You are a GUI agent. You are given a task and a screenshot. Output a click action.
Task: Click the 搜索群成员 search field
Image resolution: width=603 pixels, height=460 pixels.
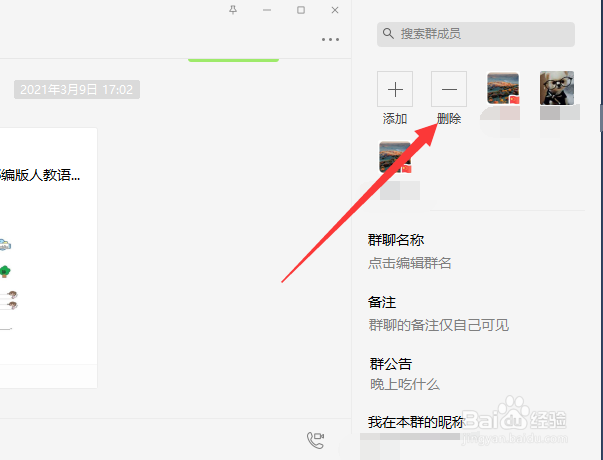476,34
